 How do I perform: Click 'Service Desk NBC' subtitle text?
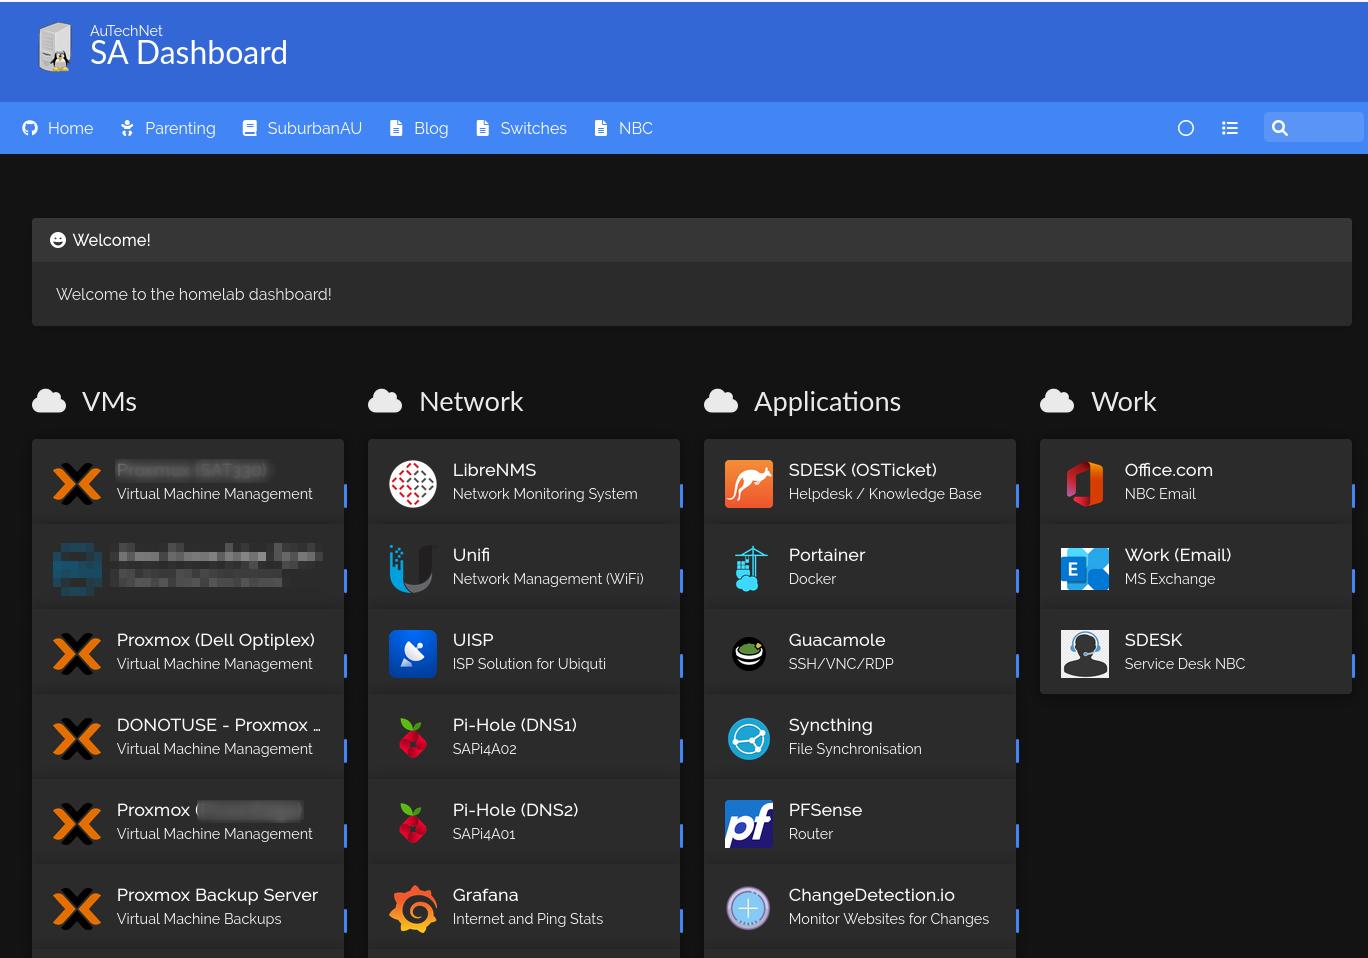tap(1185, 664)
